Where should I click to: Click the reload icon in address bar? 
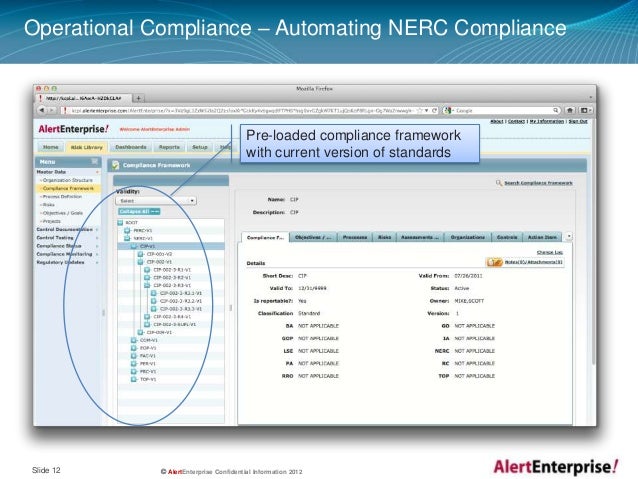coord(435,110)
